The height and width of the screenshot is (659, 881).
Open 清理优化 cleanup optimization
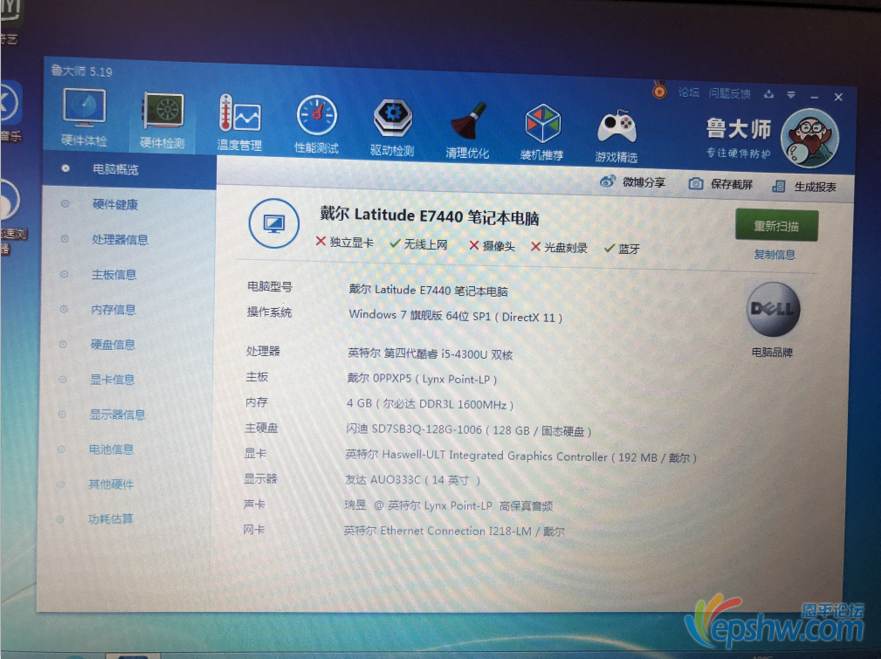pyautogui.click(x=467, y=129)
